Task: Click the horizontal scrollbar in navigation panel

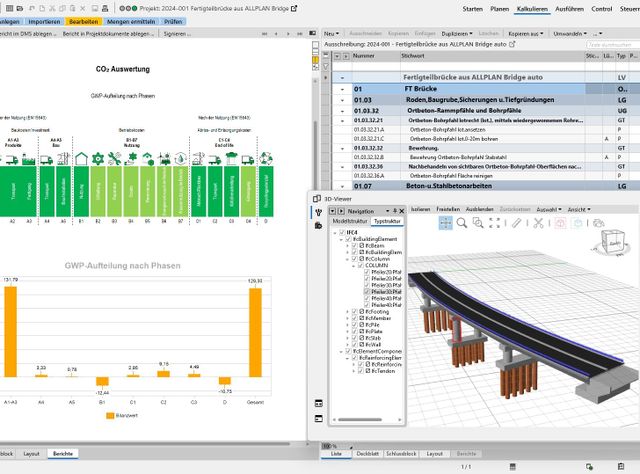Action: click(360, 419)
